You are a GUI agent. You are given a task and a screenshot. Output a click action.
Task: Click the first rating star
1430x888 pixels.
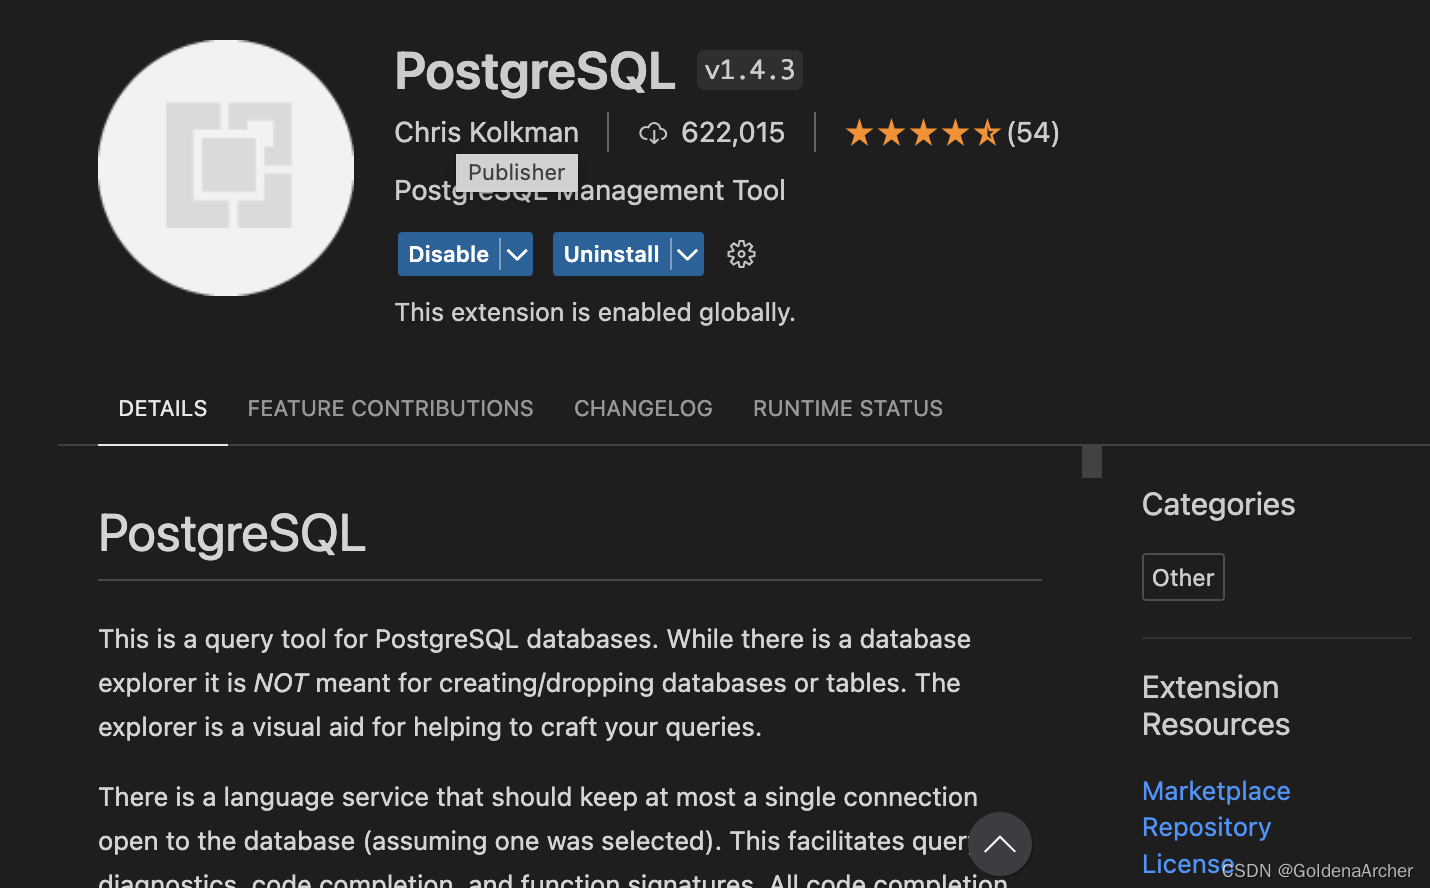860,131
